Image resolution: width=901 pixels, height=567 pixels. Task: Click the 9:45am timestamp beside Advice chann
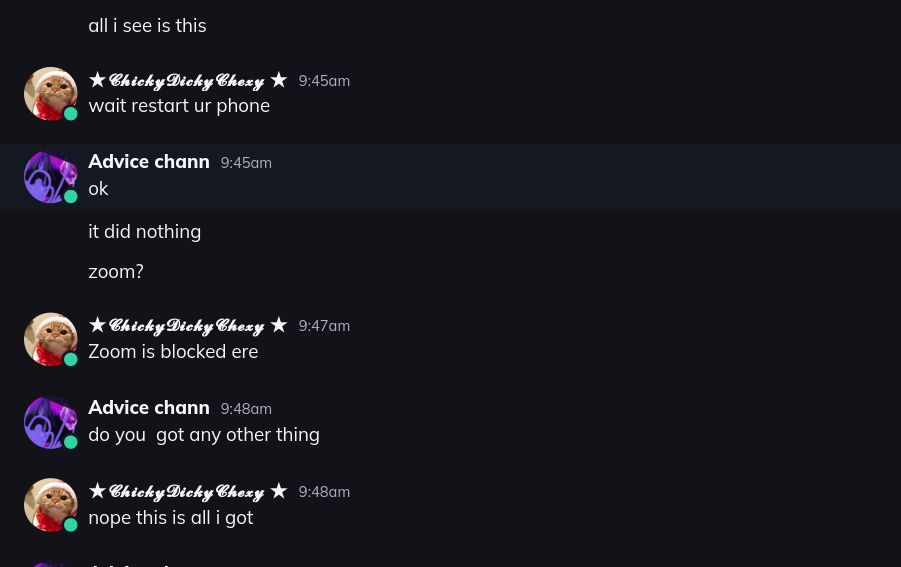246,163
